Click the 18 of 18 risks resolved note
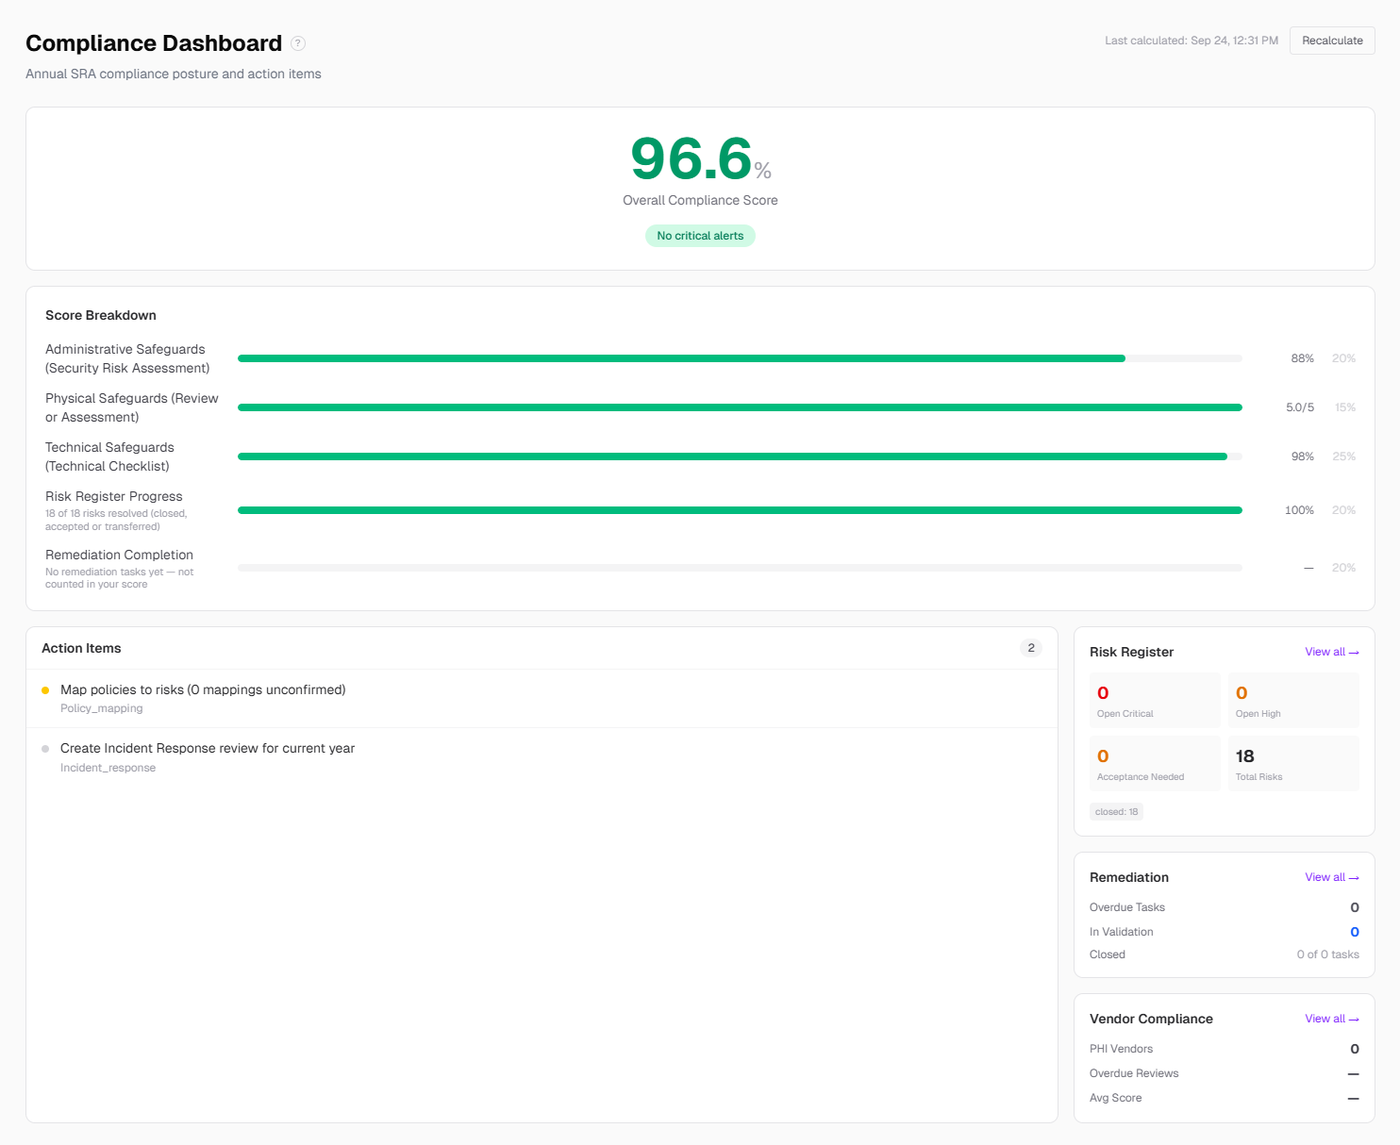 coord(116,520)
